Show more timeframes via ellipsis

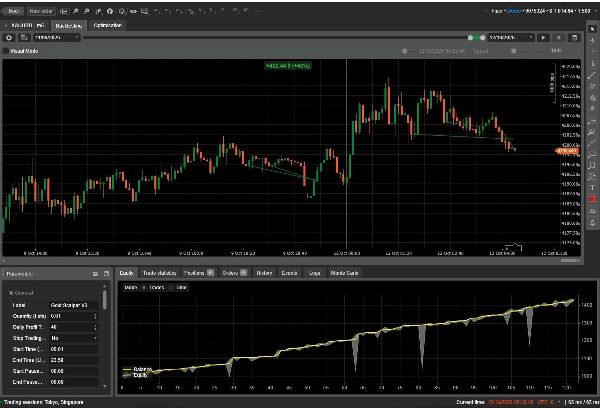258,11
